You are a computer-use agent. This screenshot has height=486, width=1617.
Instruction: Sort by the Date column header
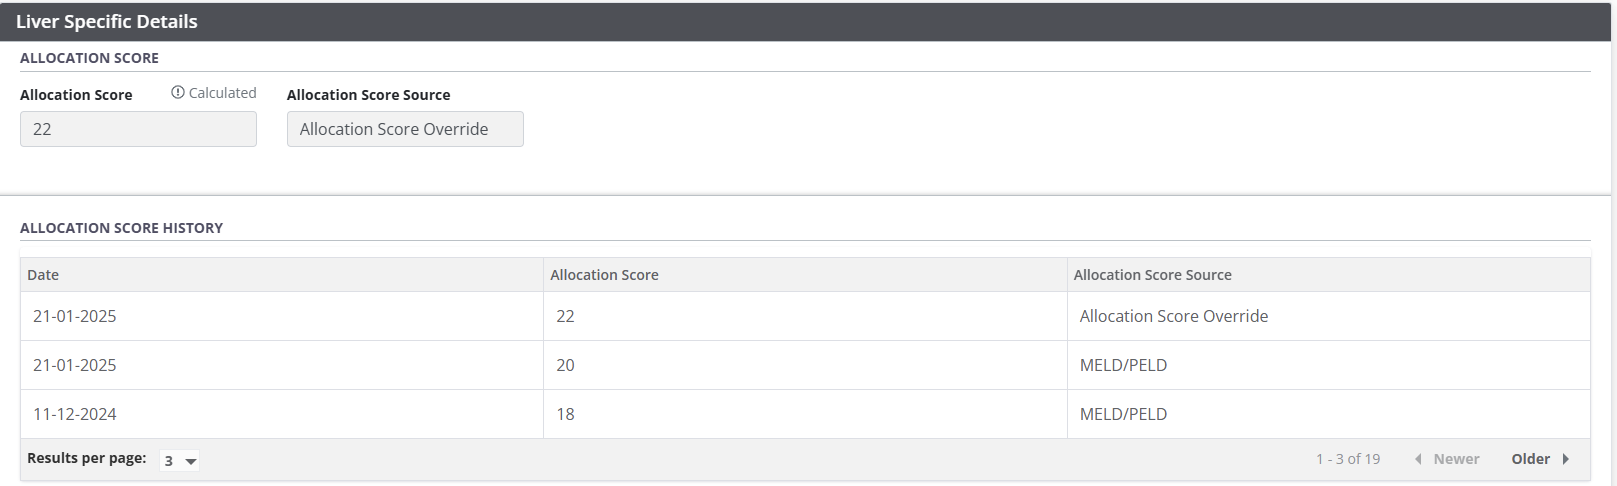(x=43, y=275)
